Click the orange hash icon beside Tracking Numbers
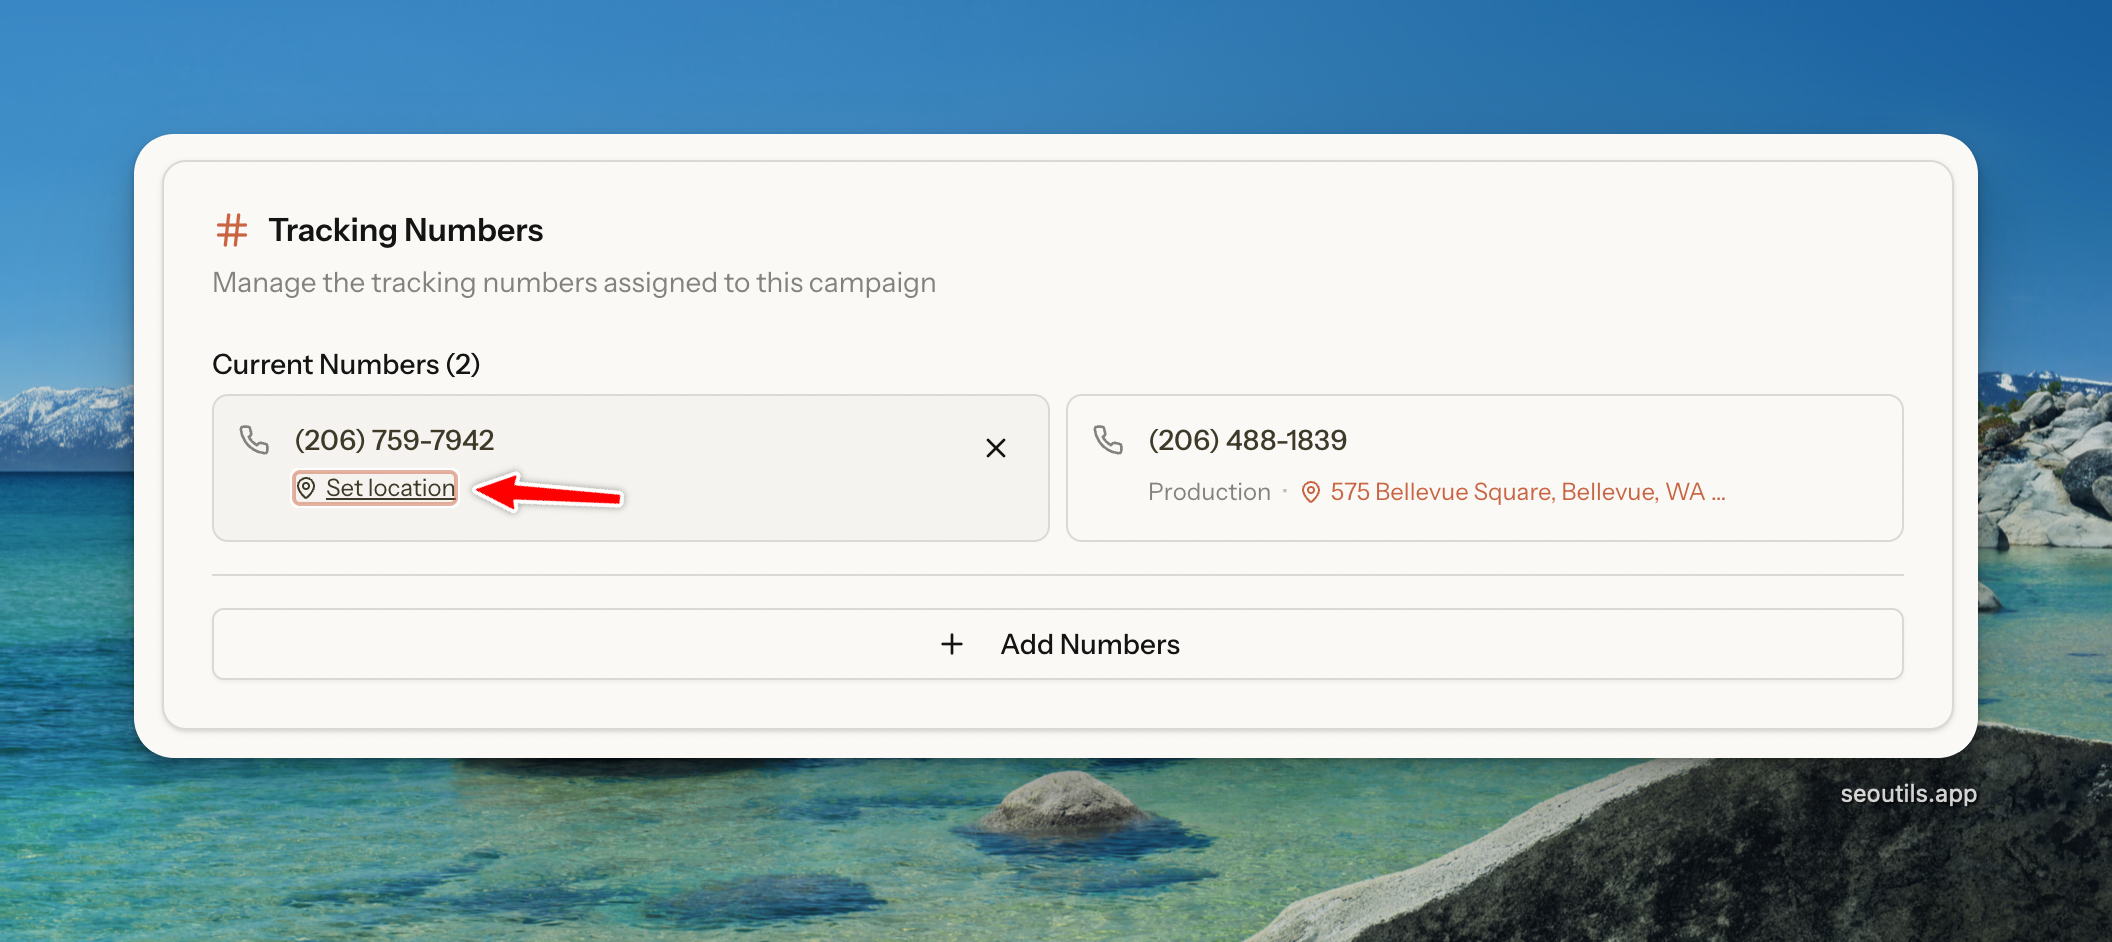Viewport: 2112px width, 942px height. (x=232, y=230)
